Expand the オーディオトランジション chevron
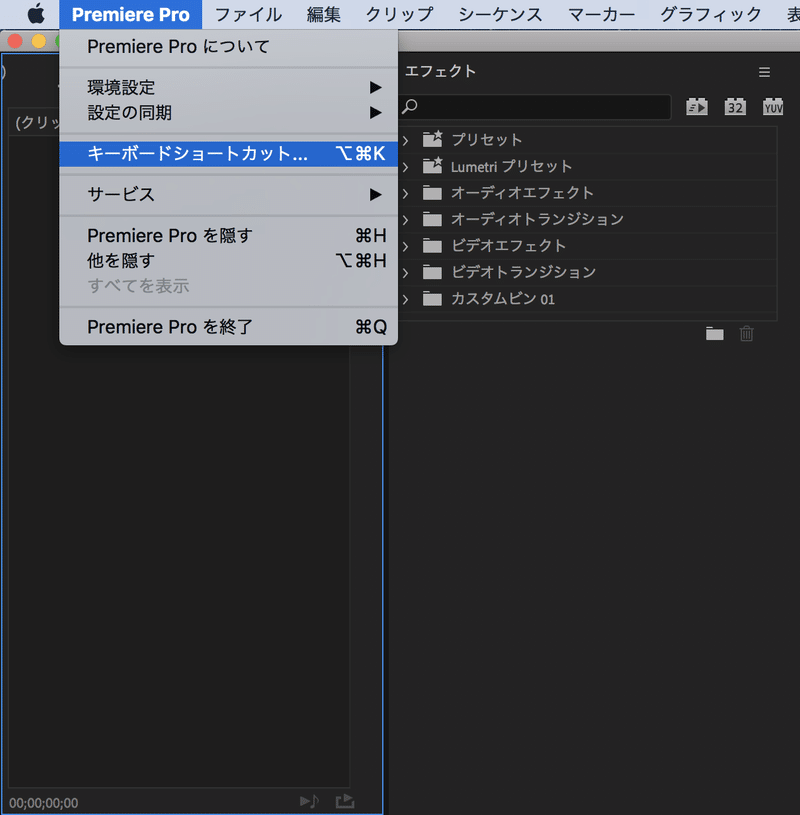The height and width of the screenshot is (815, 800). pyautogui.click(x=405, y=220)
